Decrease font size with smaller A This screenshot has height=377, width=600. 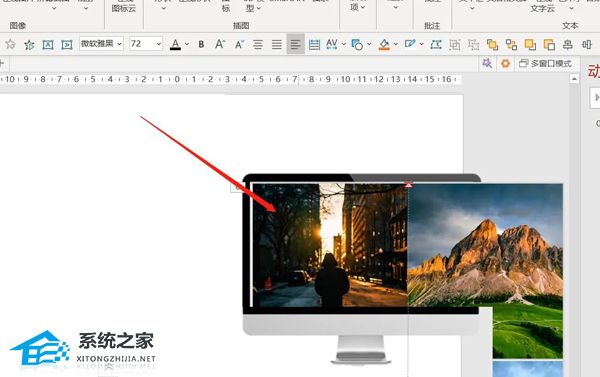point(239,44)
